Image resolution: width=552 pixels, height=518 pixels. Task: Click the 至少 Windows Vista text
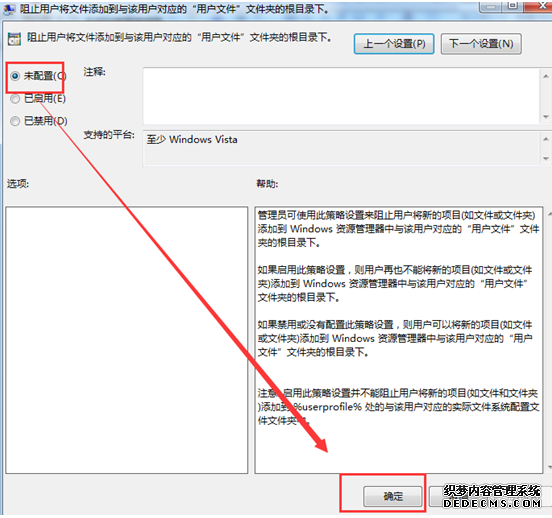pos(192,139)
